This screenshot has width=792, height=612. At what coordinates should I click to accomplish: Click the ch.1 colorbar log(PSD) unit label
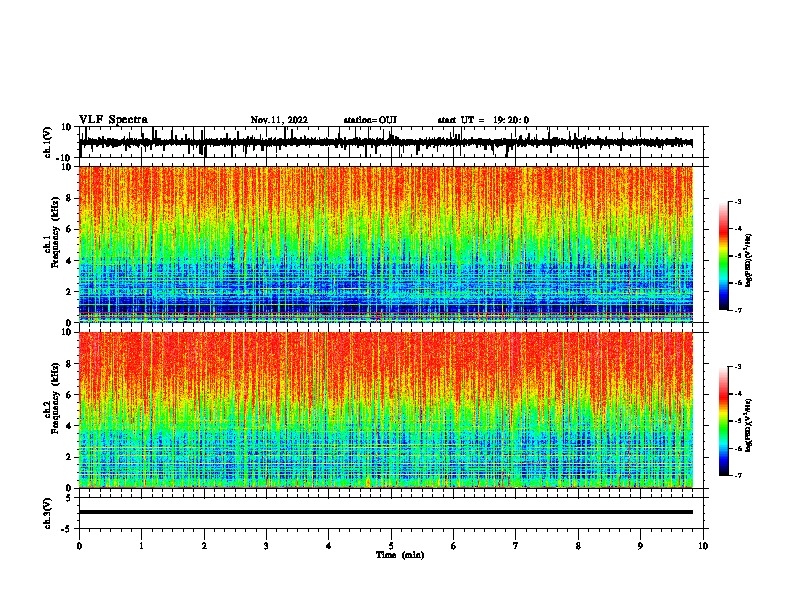748,260
